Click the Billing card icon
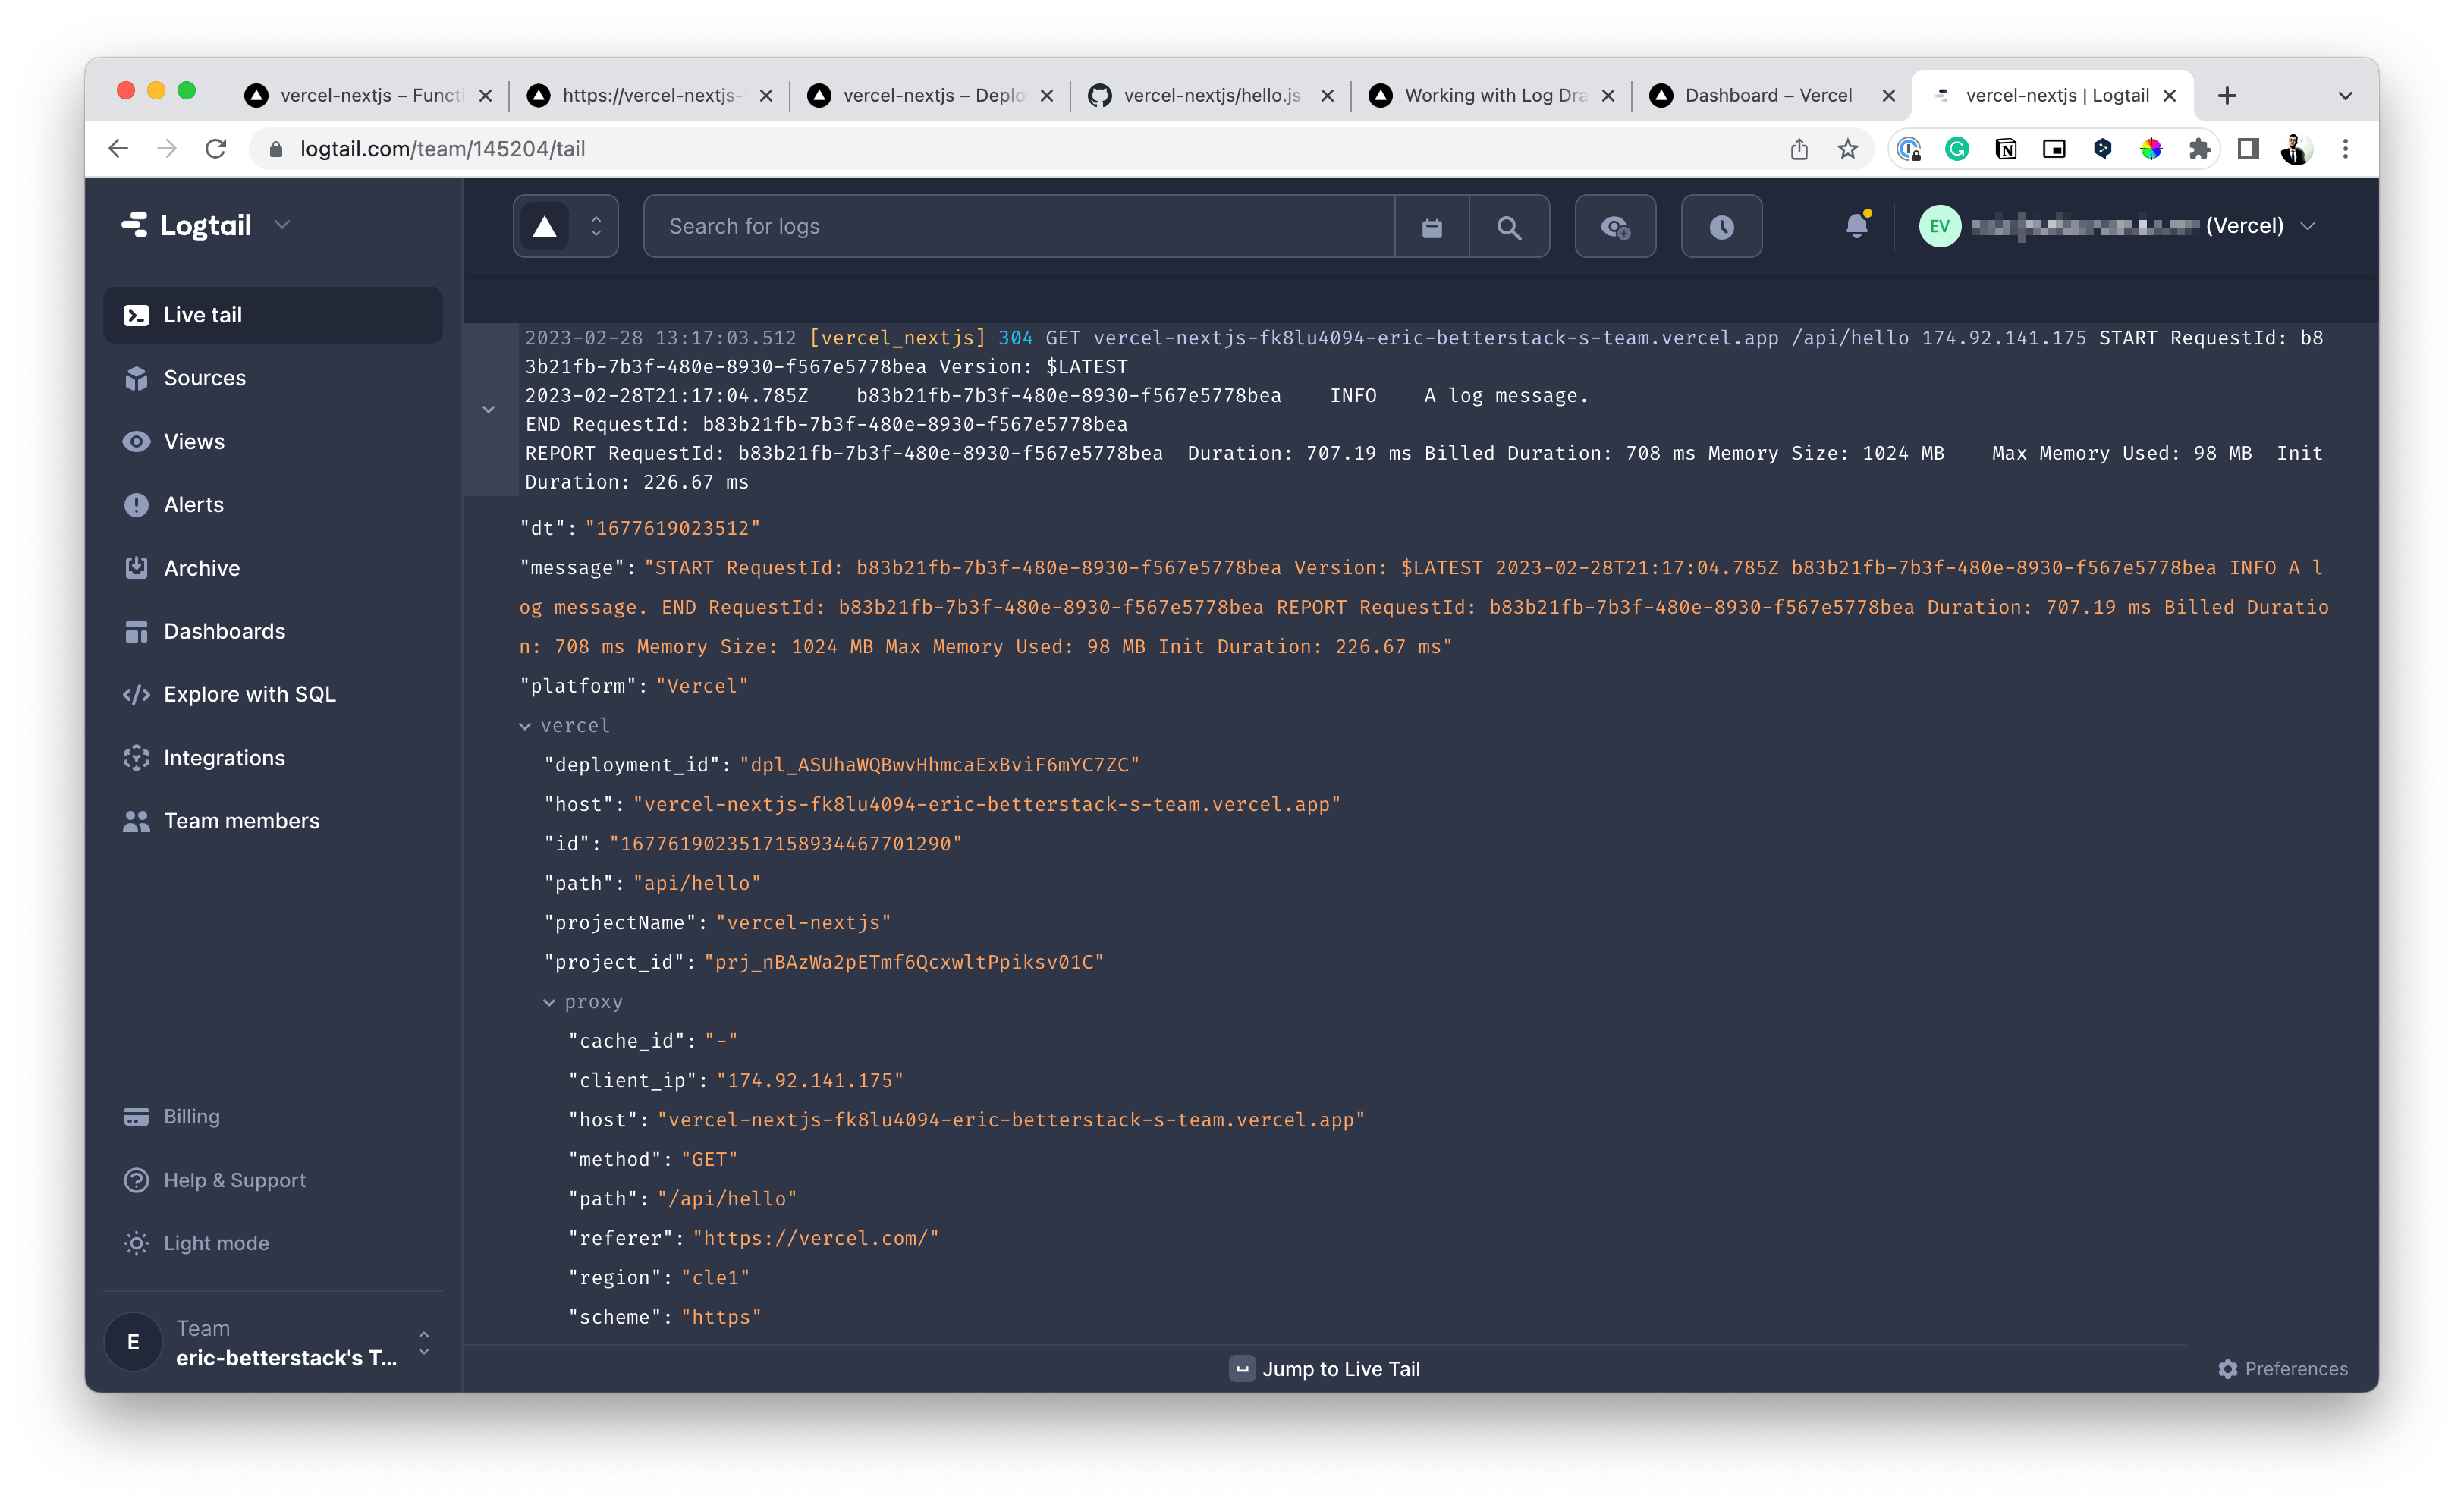 136,1117
